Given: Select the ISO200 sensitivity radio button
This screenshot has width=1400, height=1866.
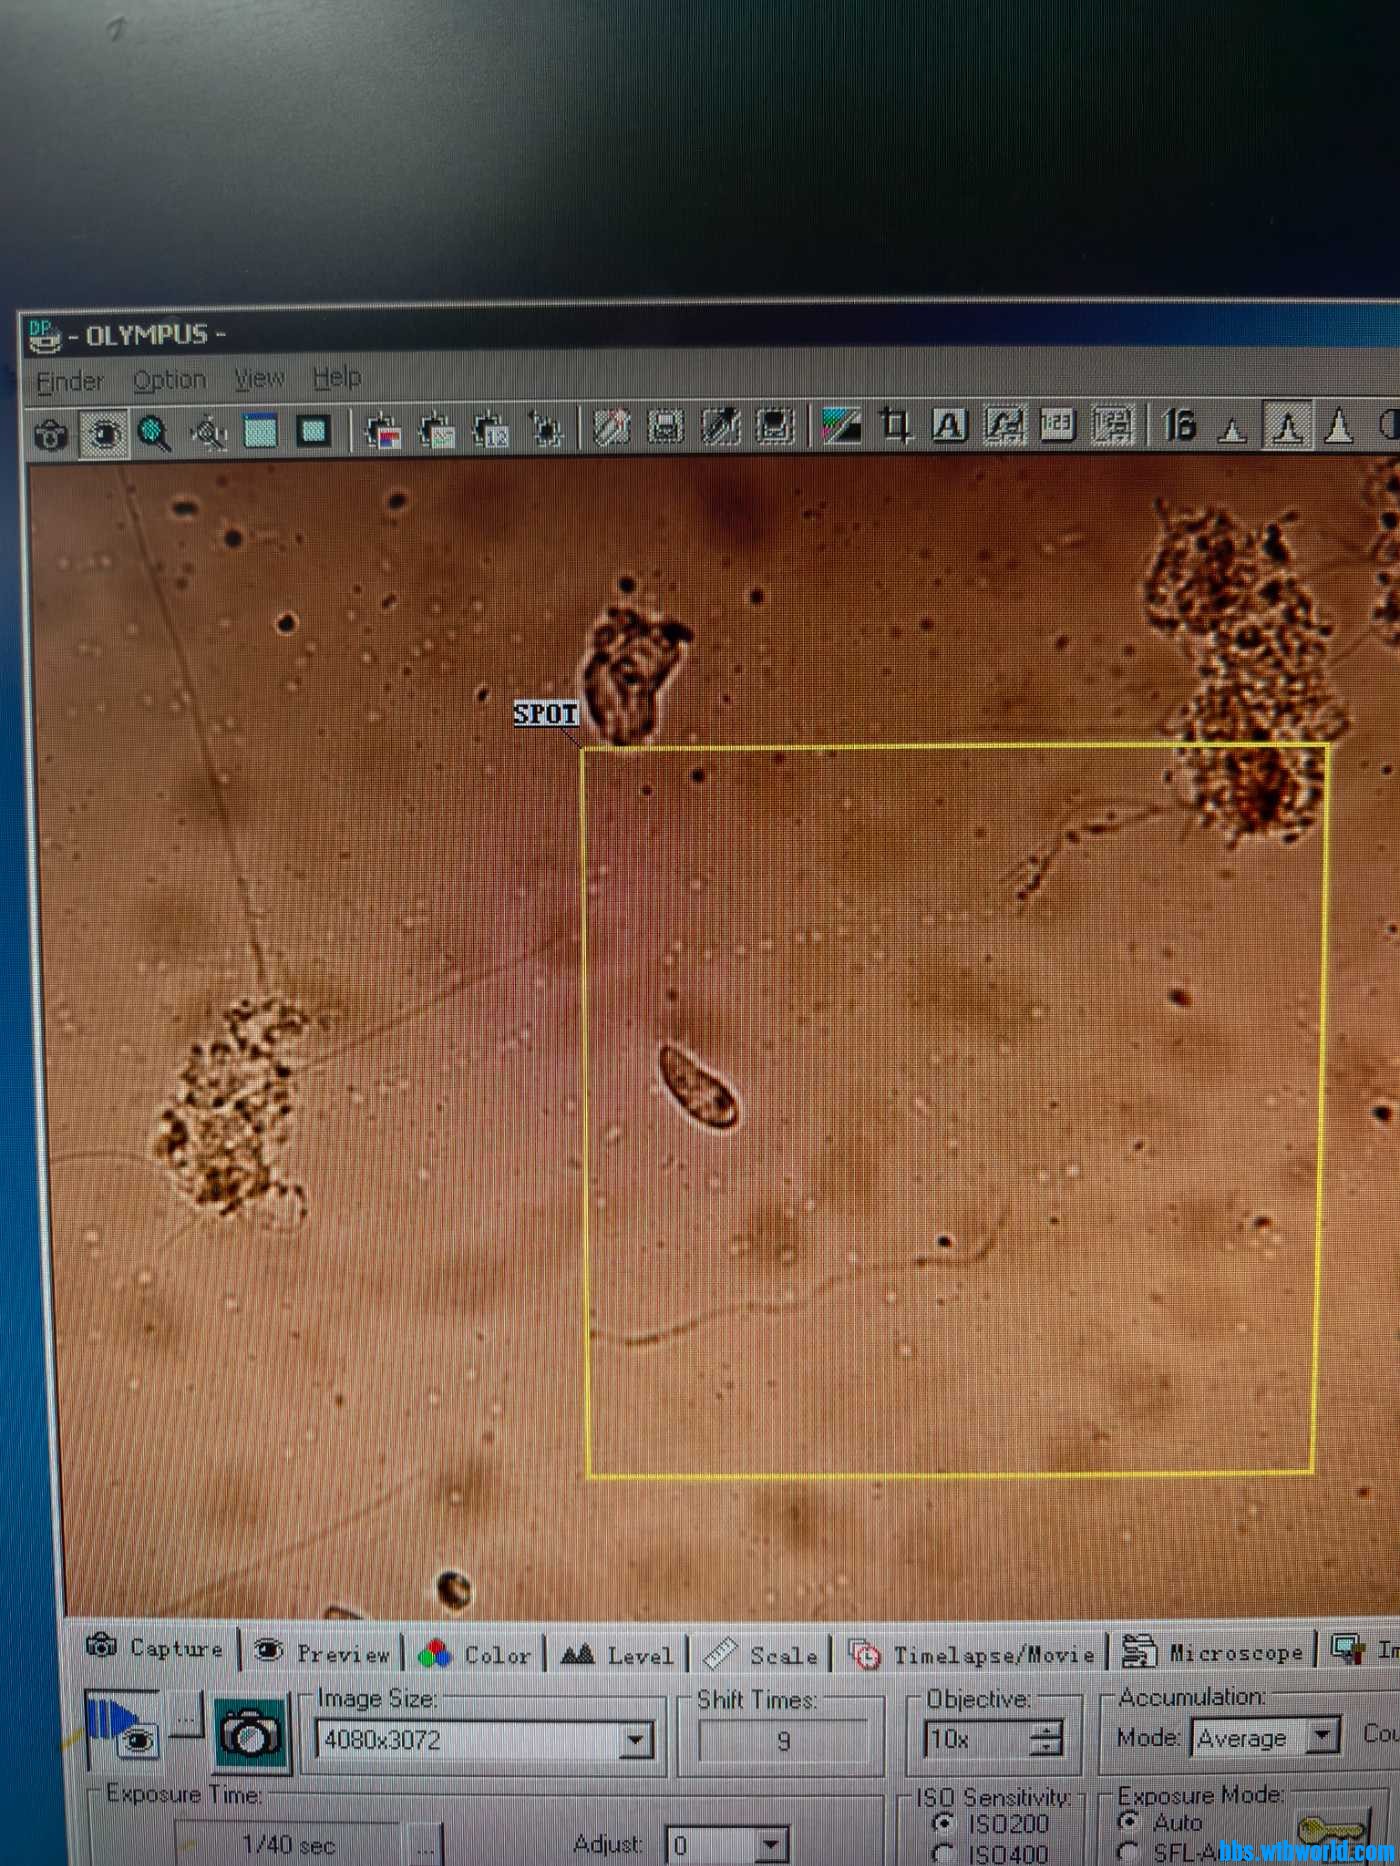Looking at the screenshot, I should [942, 1823].
